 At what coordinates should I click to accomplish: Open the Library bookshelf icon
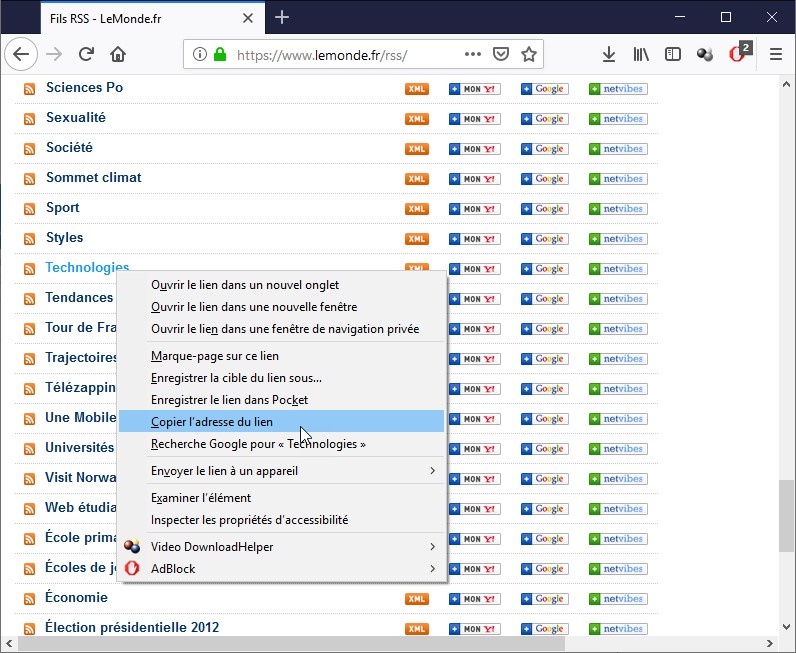[x=640, y=54]
